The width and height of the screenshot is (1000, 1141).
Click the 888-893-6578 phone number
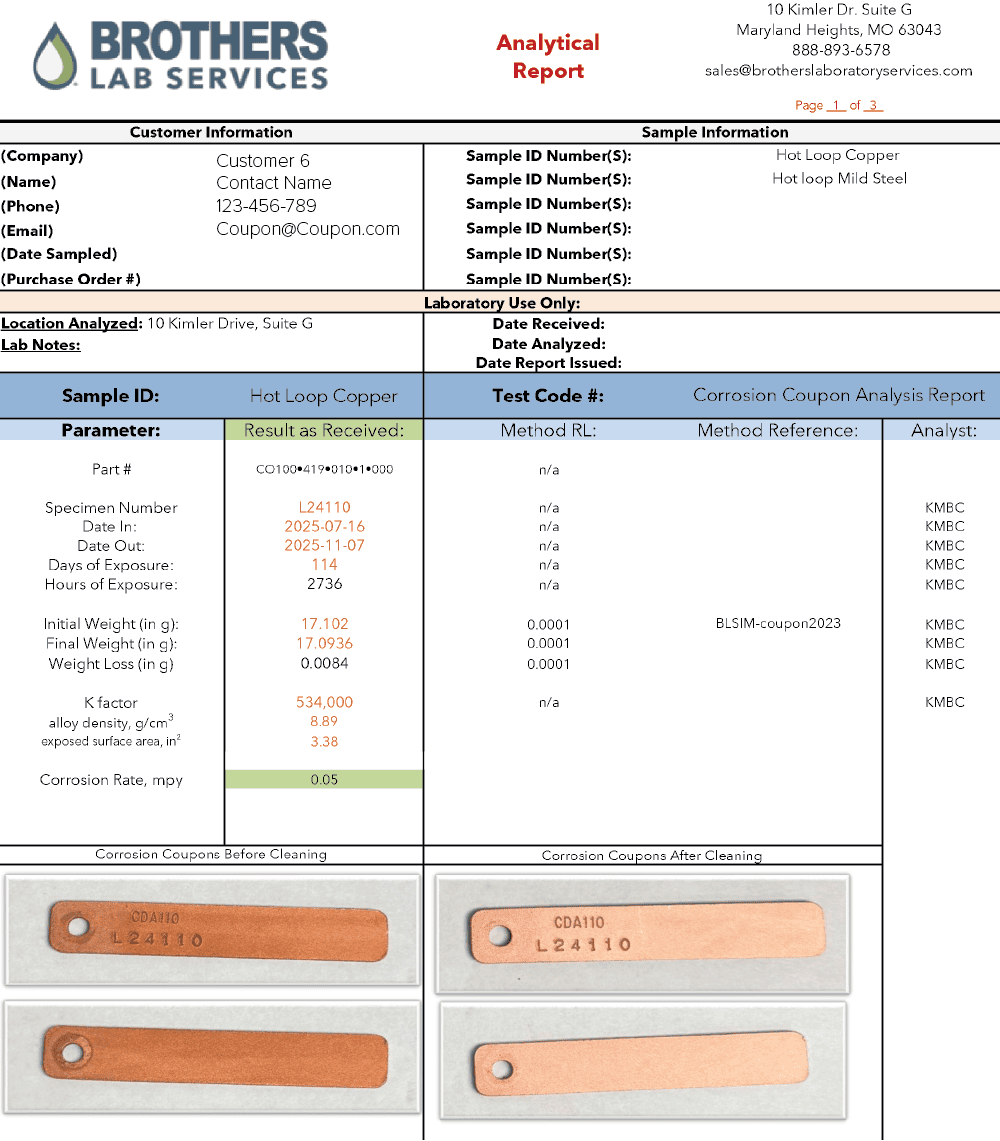[840, 50]
